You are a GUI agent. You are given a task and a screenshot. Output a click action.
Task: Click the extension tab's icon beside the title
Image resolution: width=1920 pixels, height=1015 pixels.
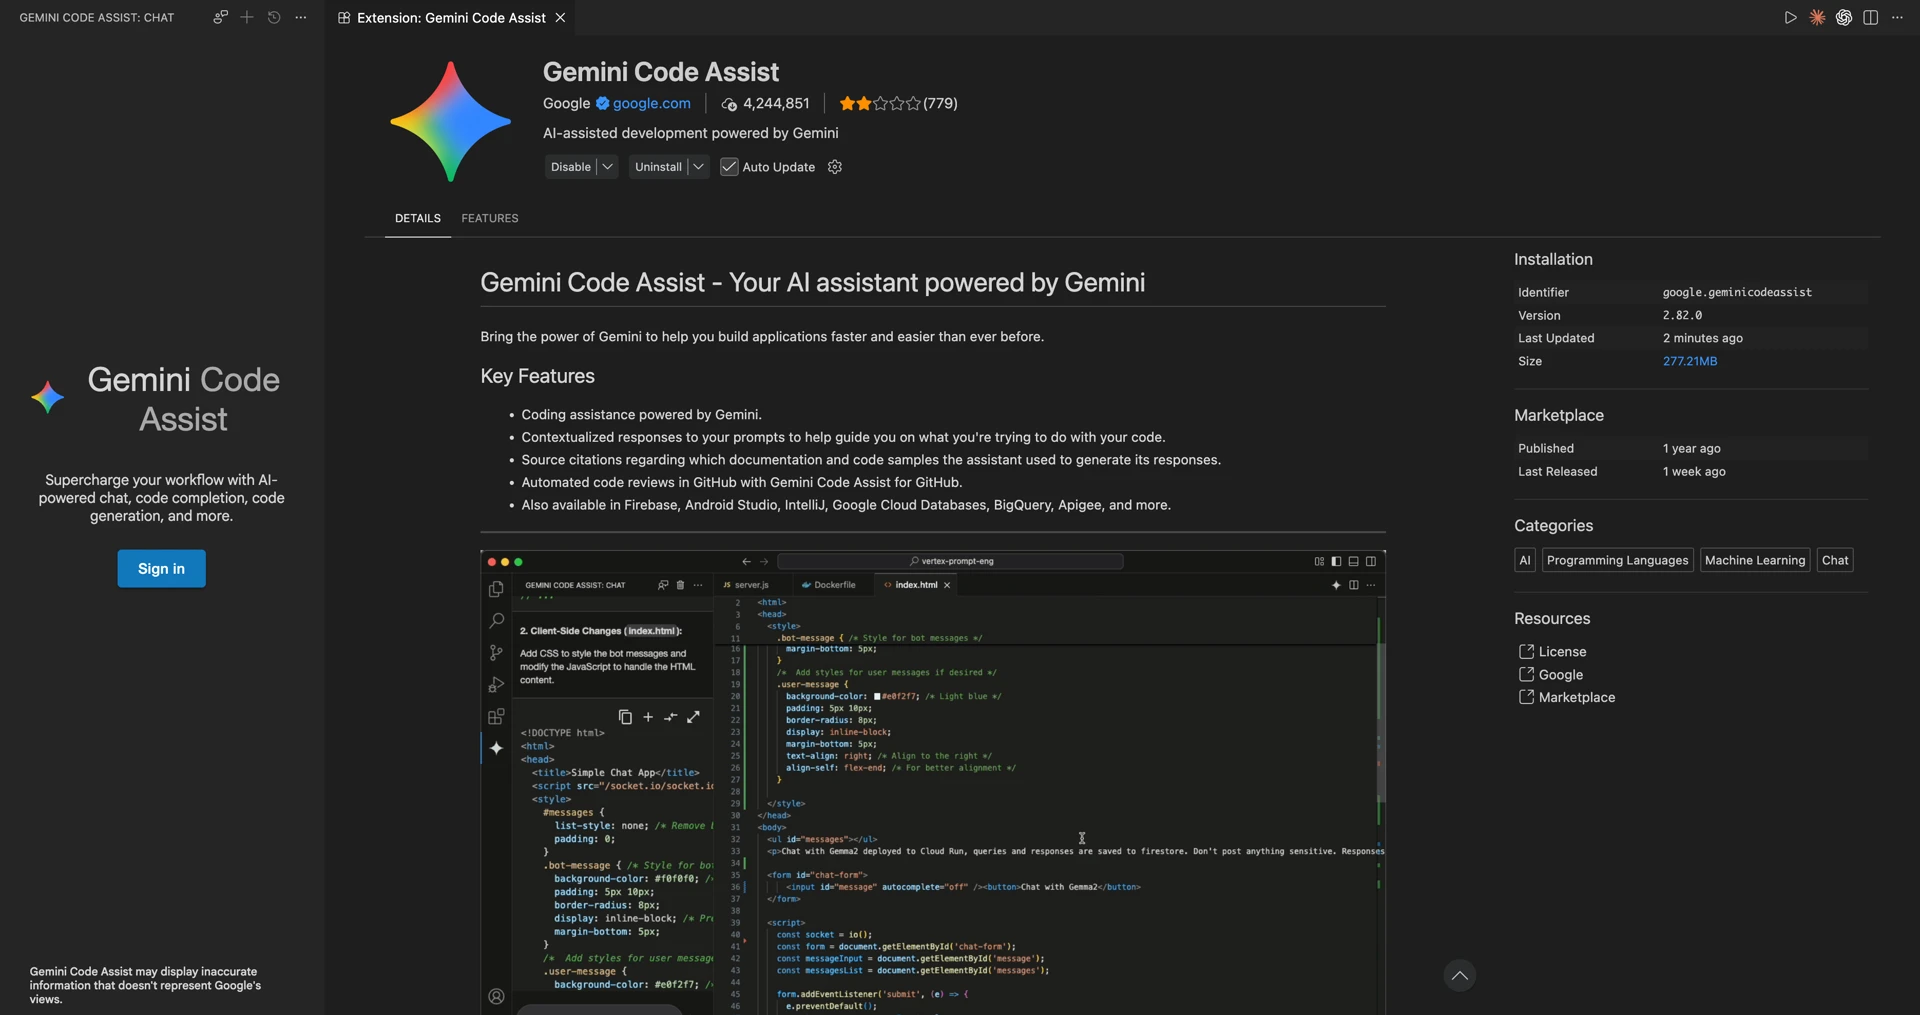[344, 18]
